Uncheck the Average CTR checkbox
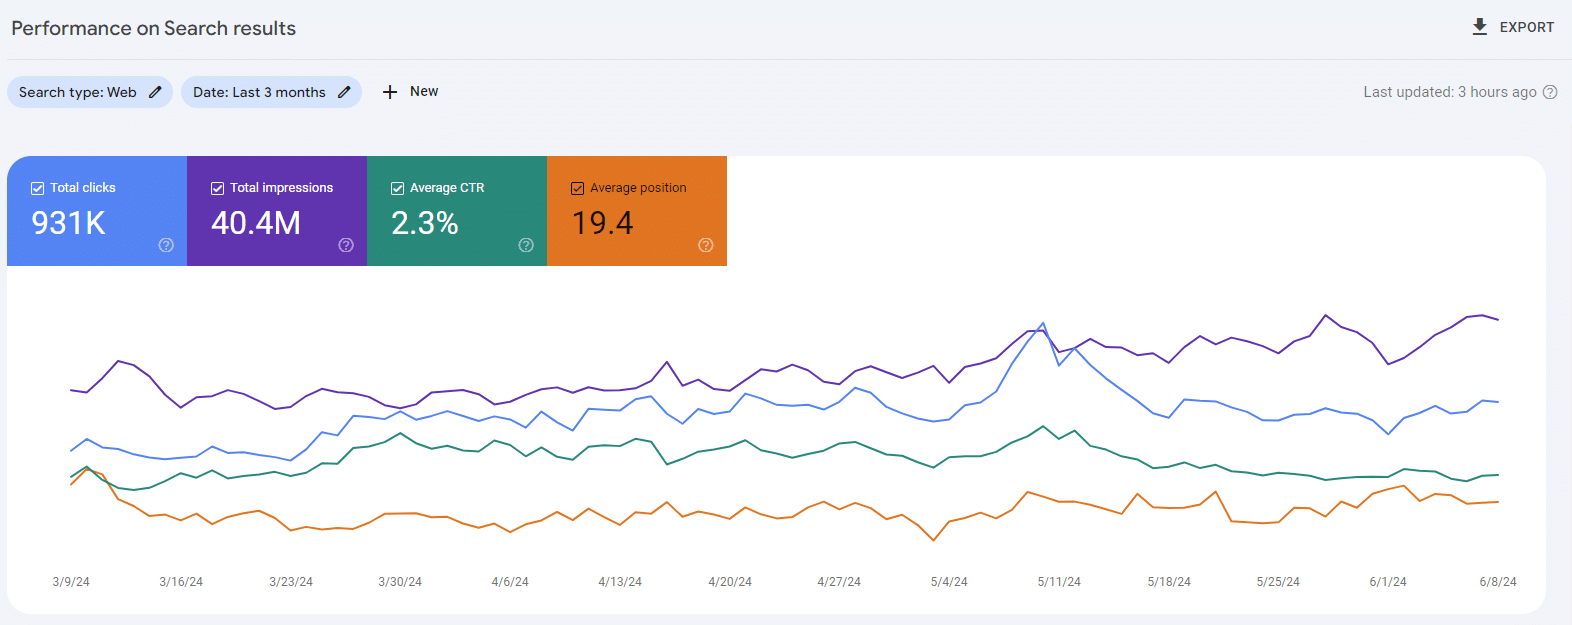This screenshot has height=625, width=1572. point(397,188)
